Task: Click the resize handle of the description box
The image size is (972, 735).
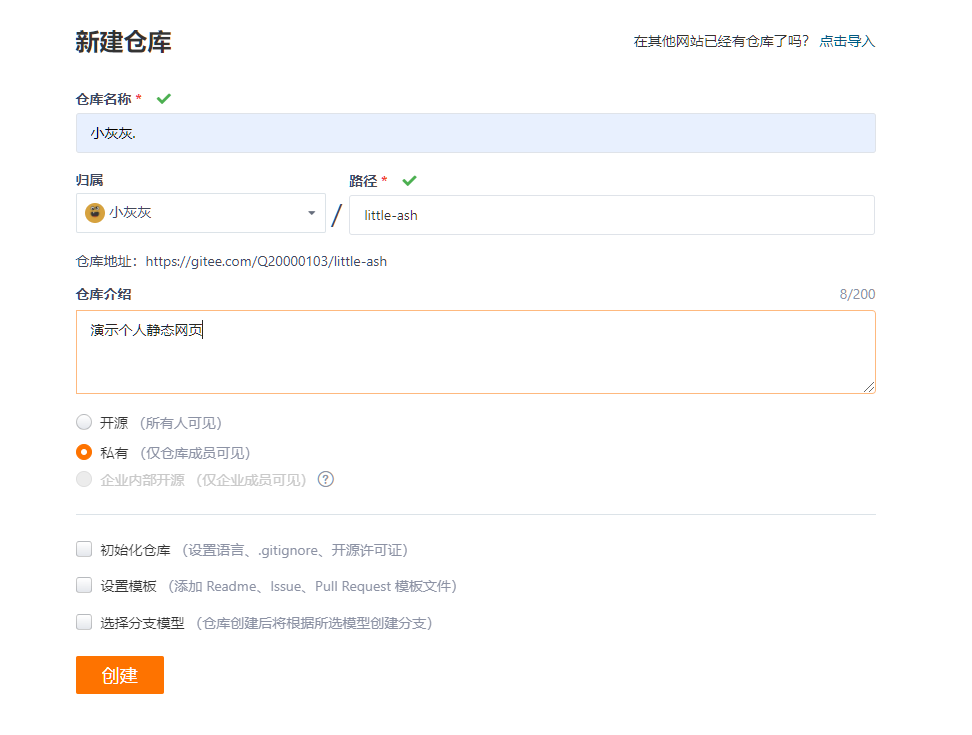Action: [870, 388]
